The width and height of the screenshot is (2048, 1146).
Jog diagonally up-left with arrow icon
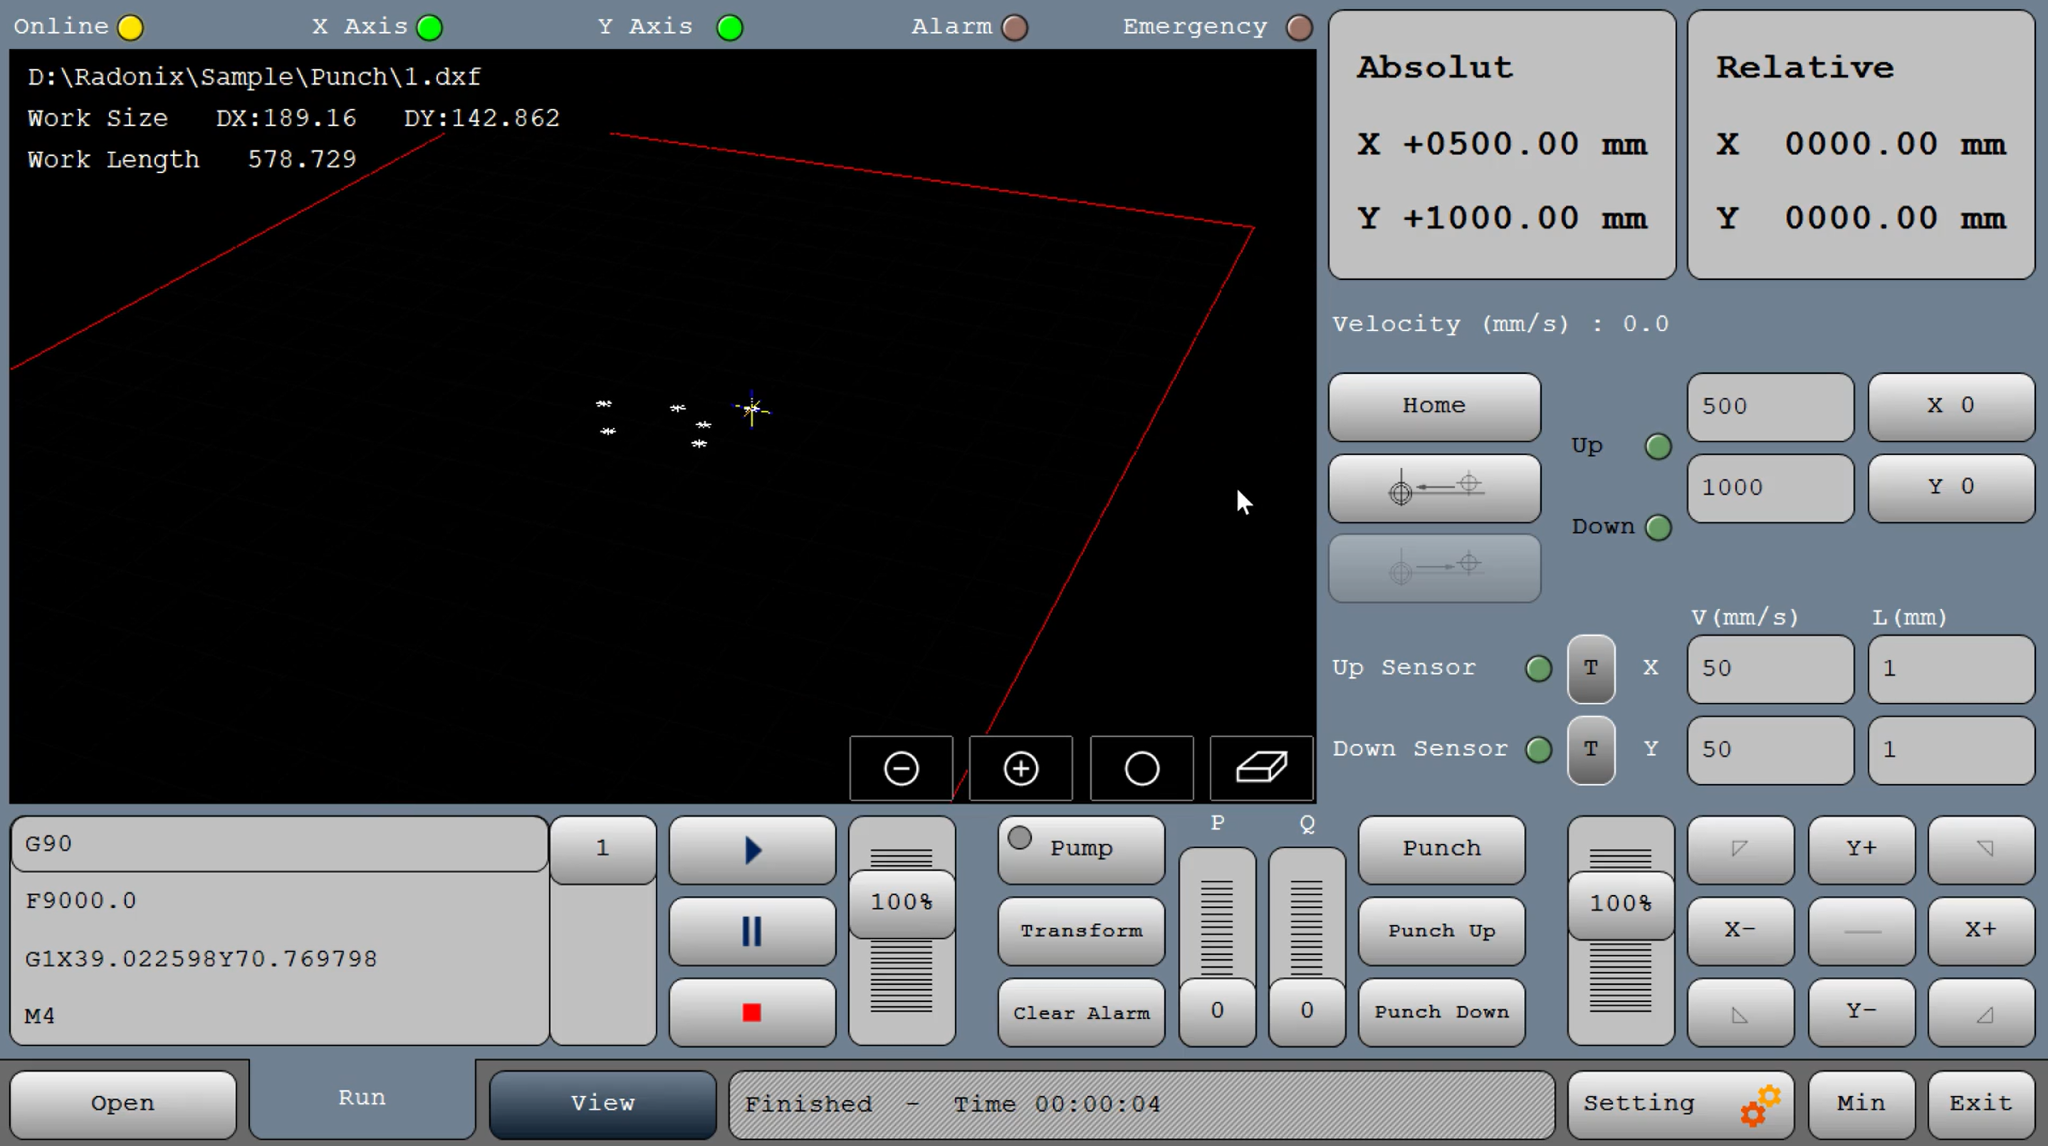pos(1740,849)
